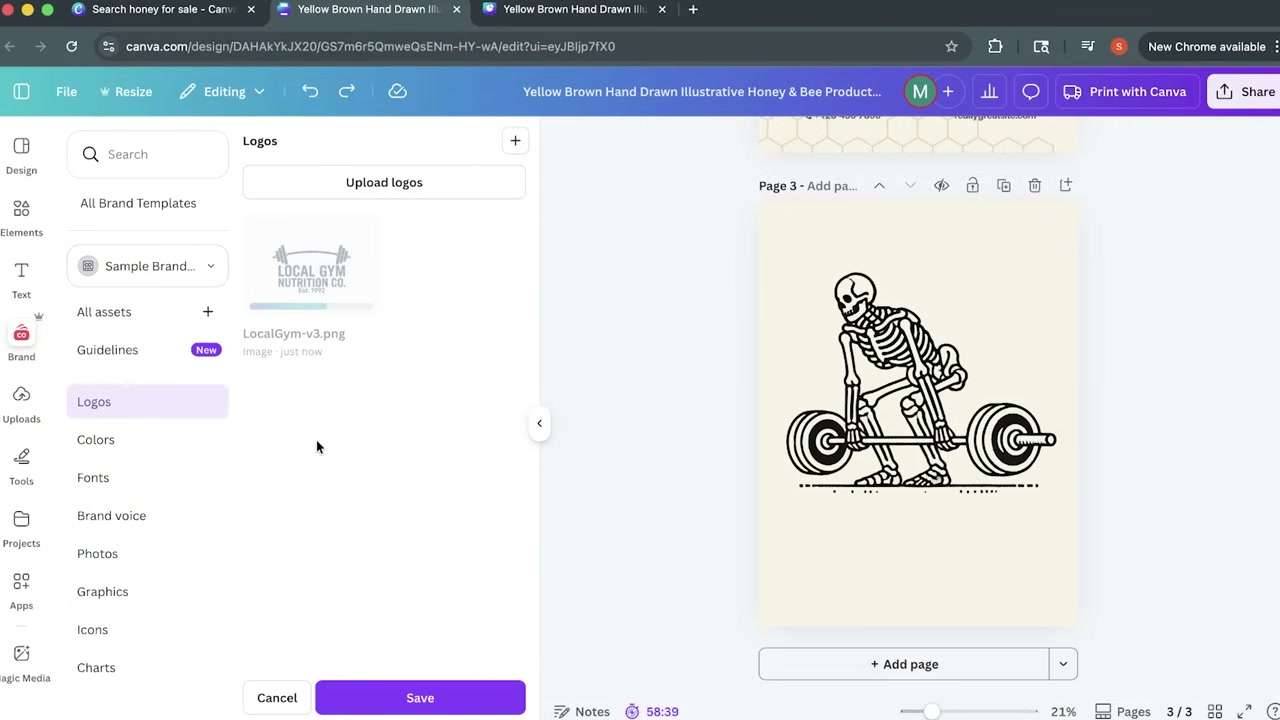Delete Page 3 with trash icon
The height and width of the screenshot is (720, 1280).
[x=1035, y=185]
